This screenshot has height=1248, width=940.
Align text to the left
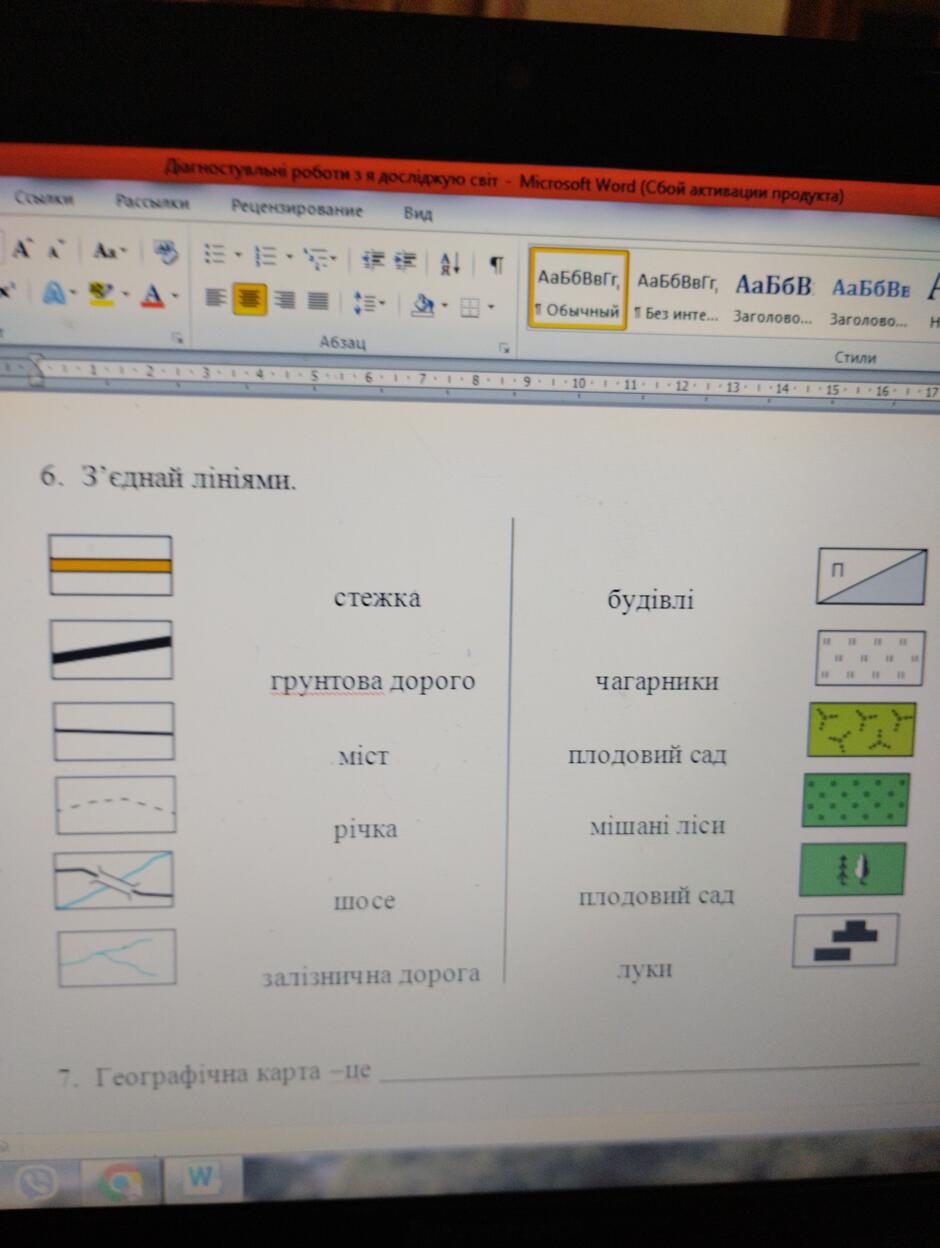pyautogui.click(x=216, y=297)
